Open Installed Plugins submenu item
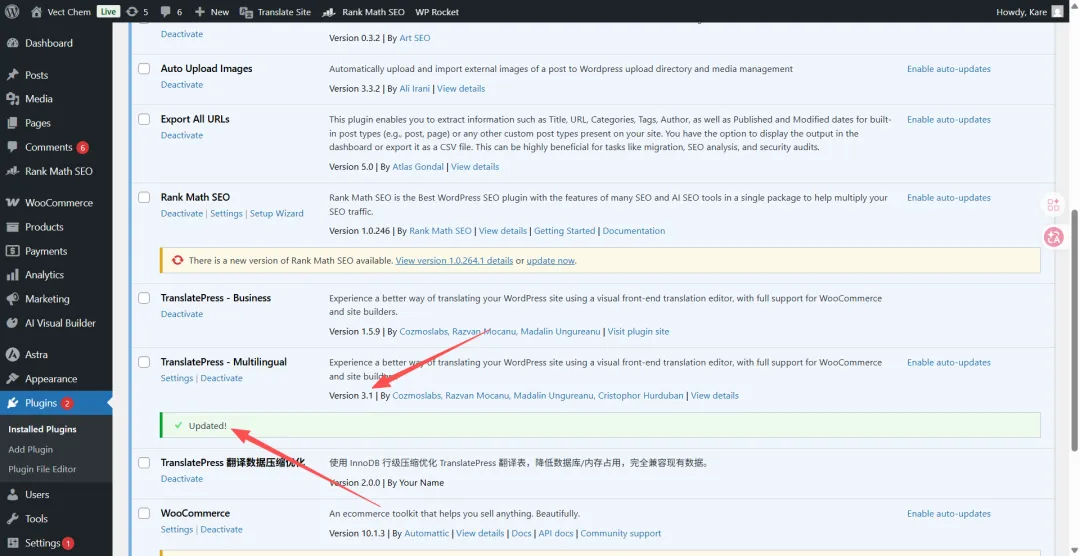 pos(42,429)
